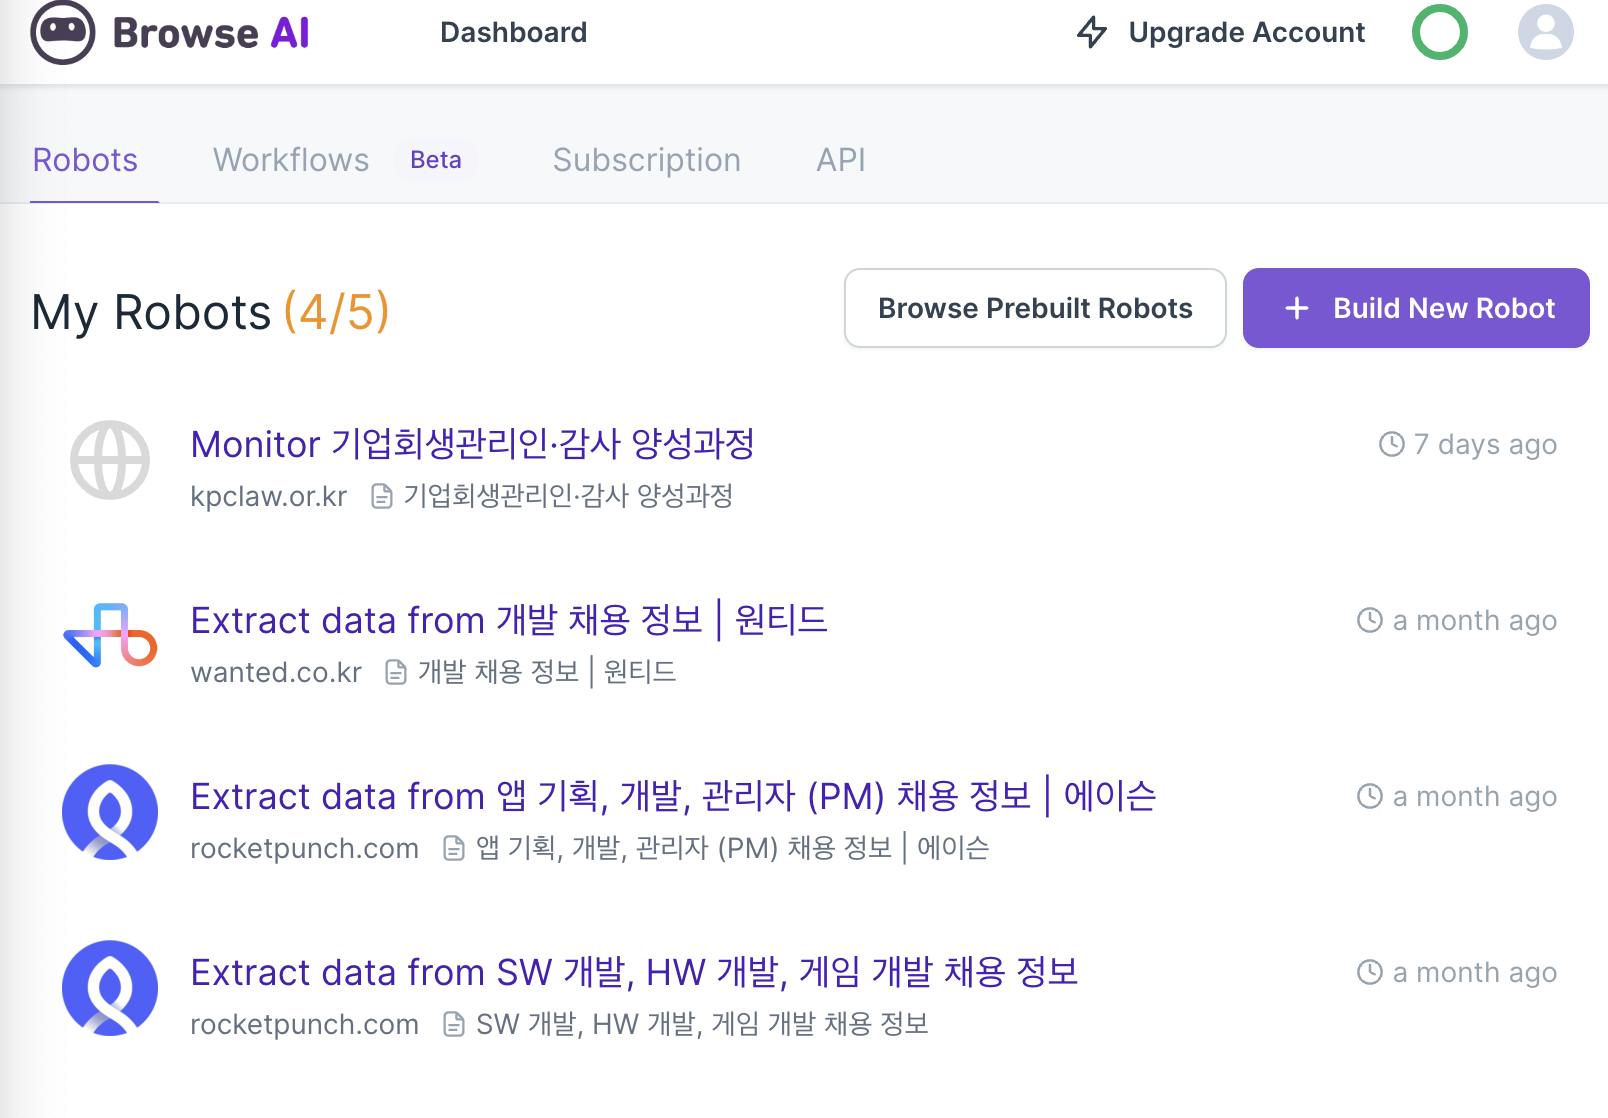This screenshot has width=1608, height=1118.
Task: Click the plus icon in Build New Robot
Action: [1297, 308]
